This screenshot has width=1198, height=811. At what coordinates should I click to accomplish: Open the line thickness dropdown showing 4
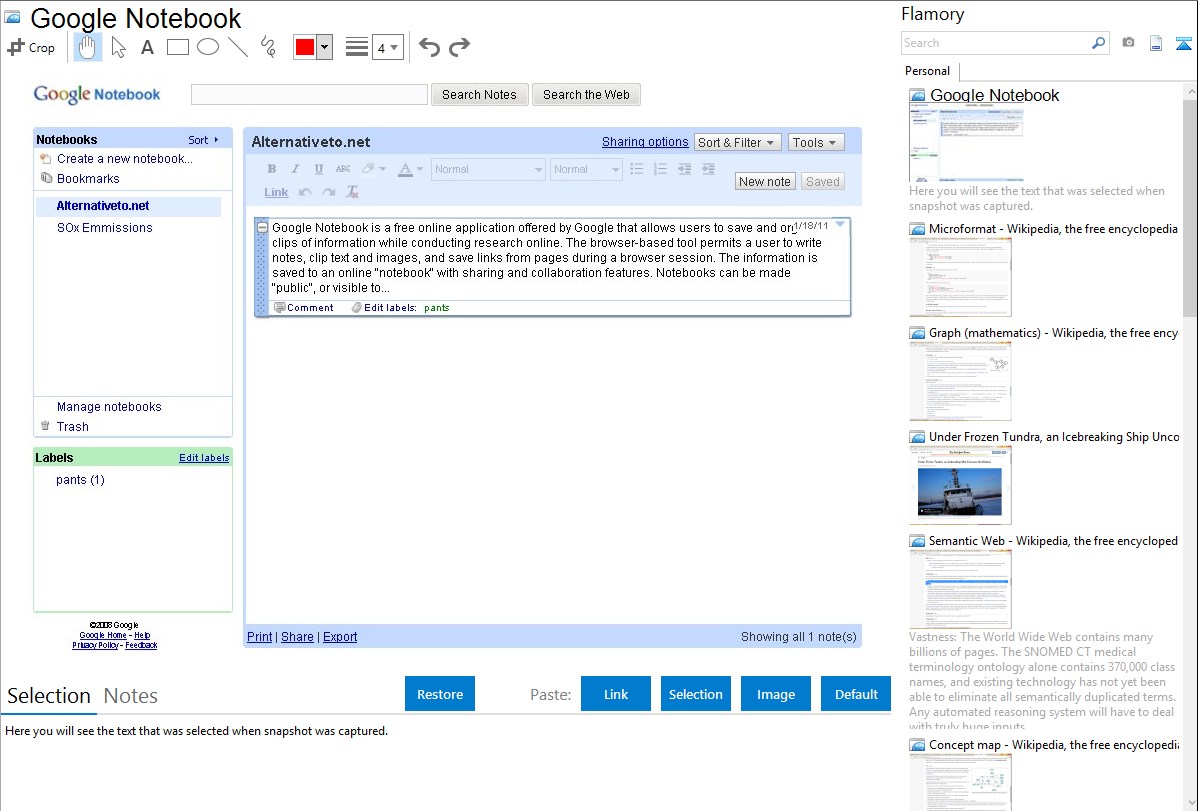387,47
